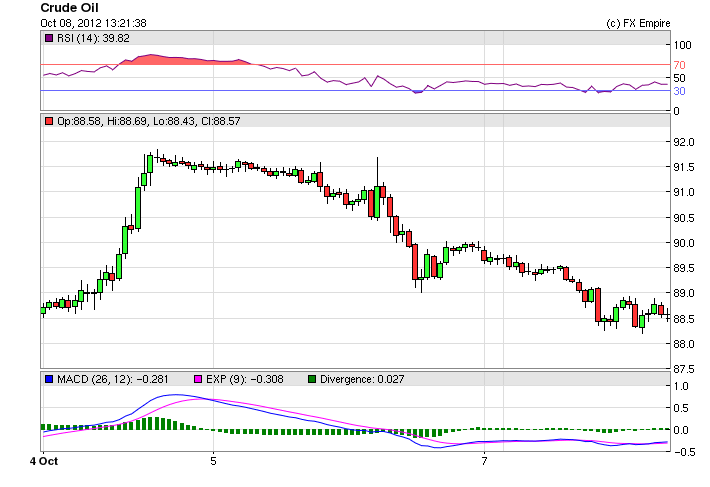Click the '5' date axis label
The width and height of the screenshot is (710, 487).
pyautogui.click(x=213, y=461)
